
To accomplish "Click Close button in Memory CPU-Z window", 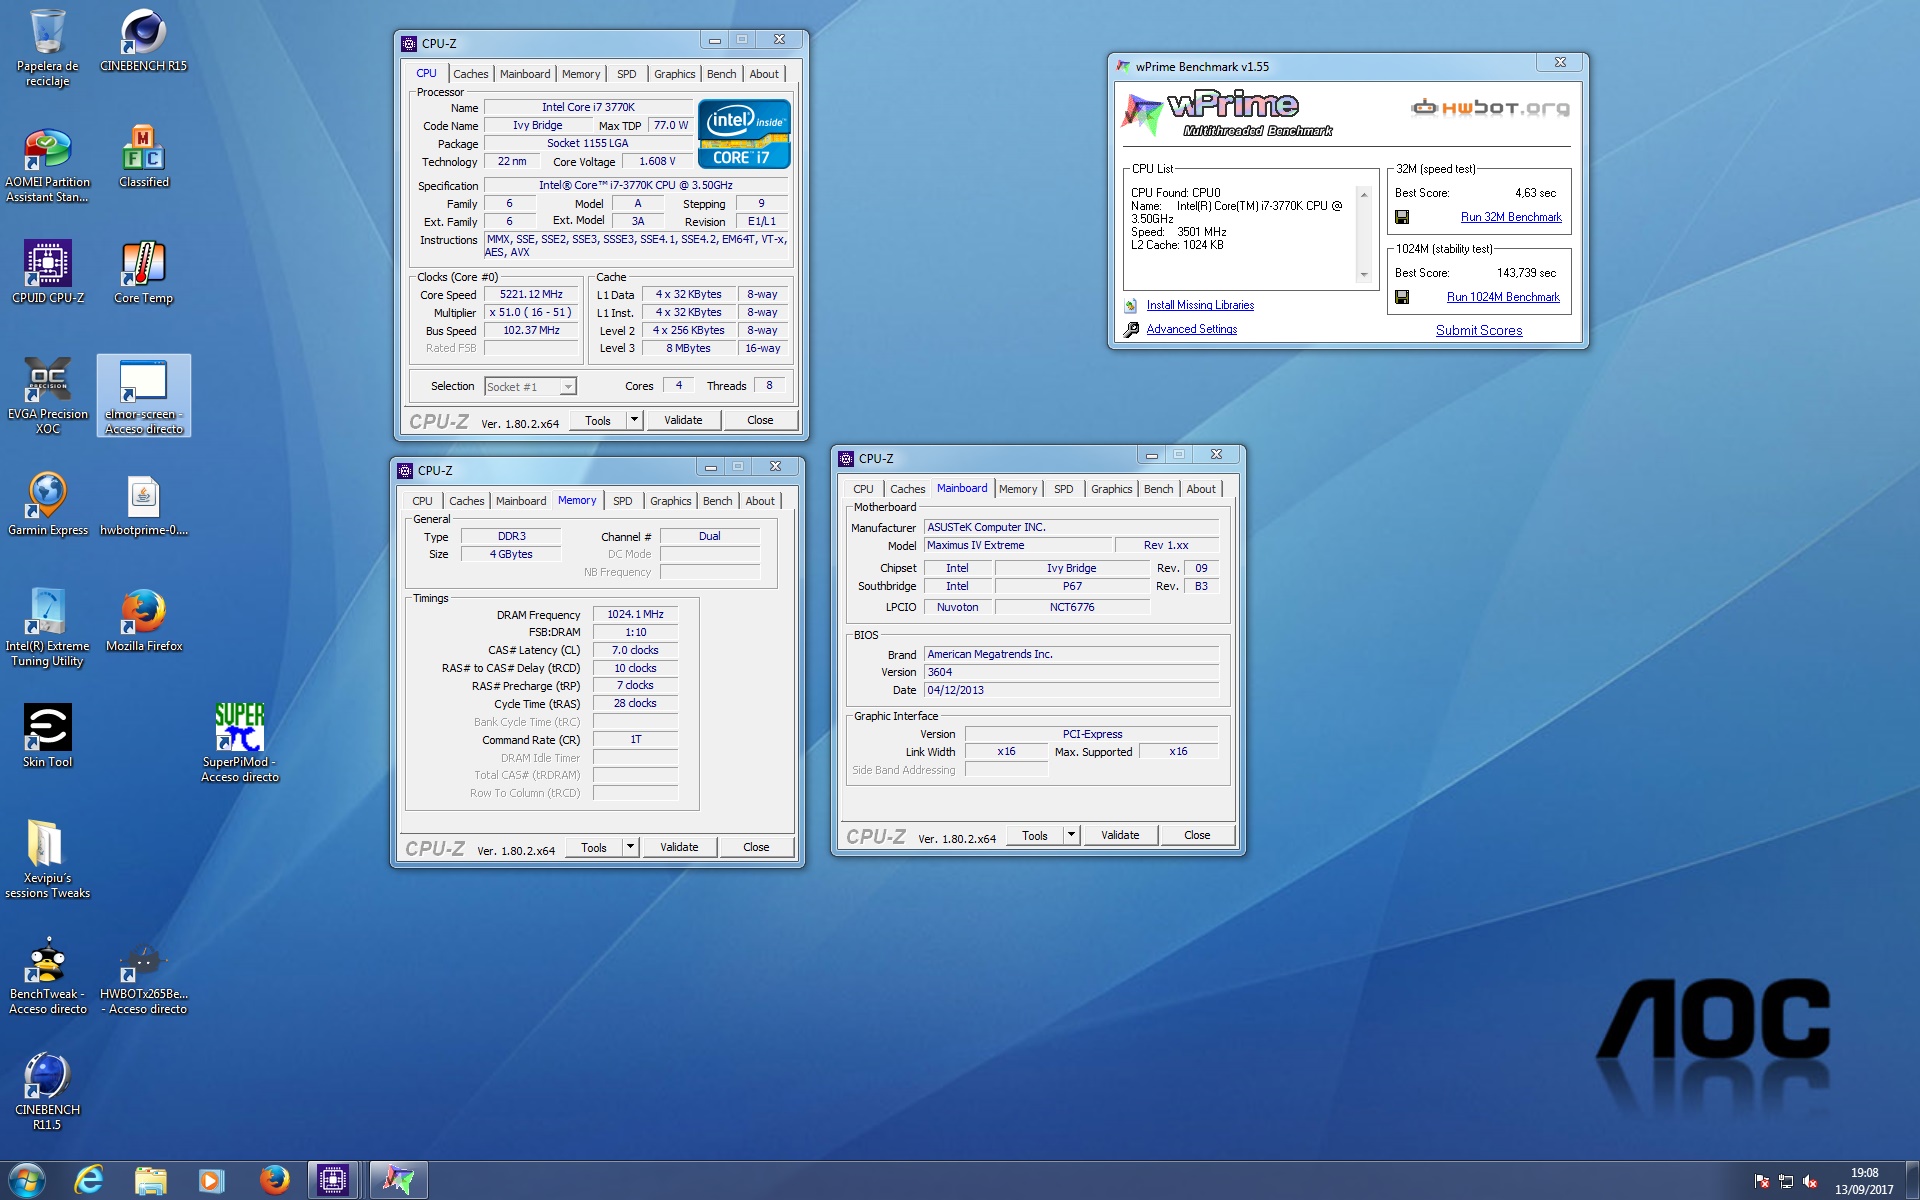I will [x=756, y=847].
